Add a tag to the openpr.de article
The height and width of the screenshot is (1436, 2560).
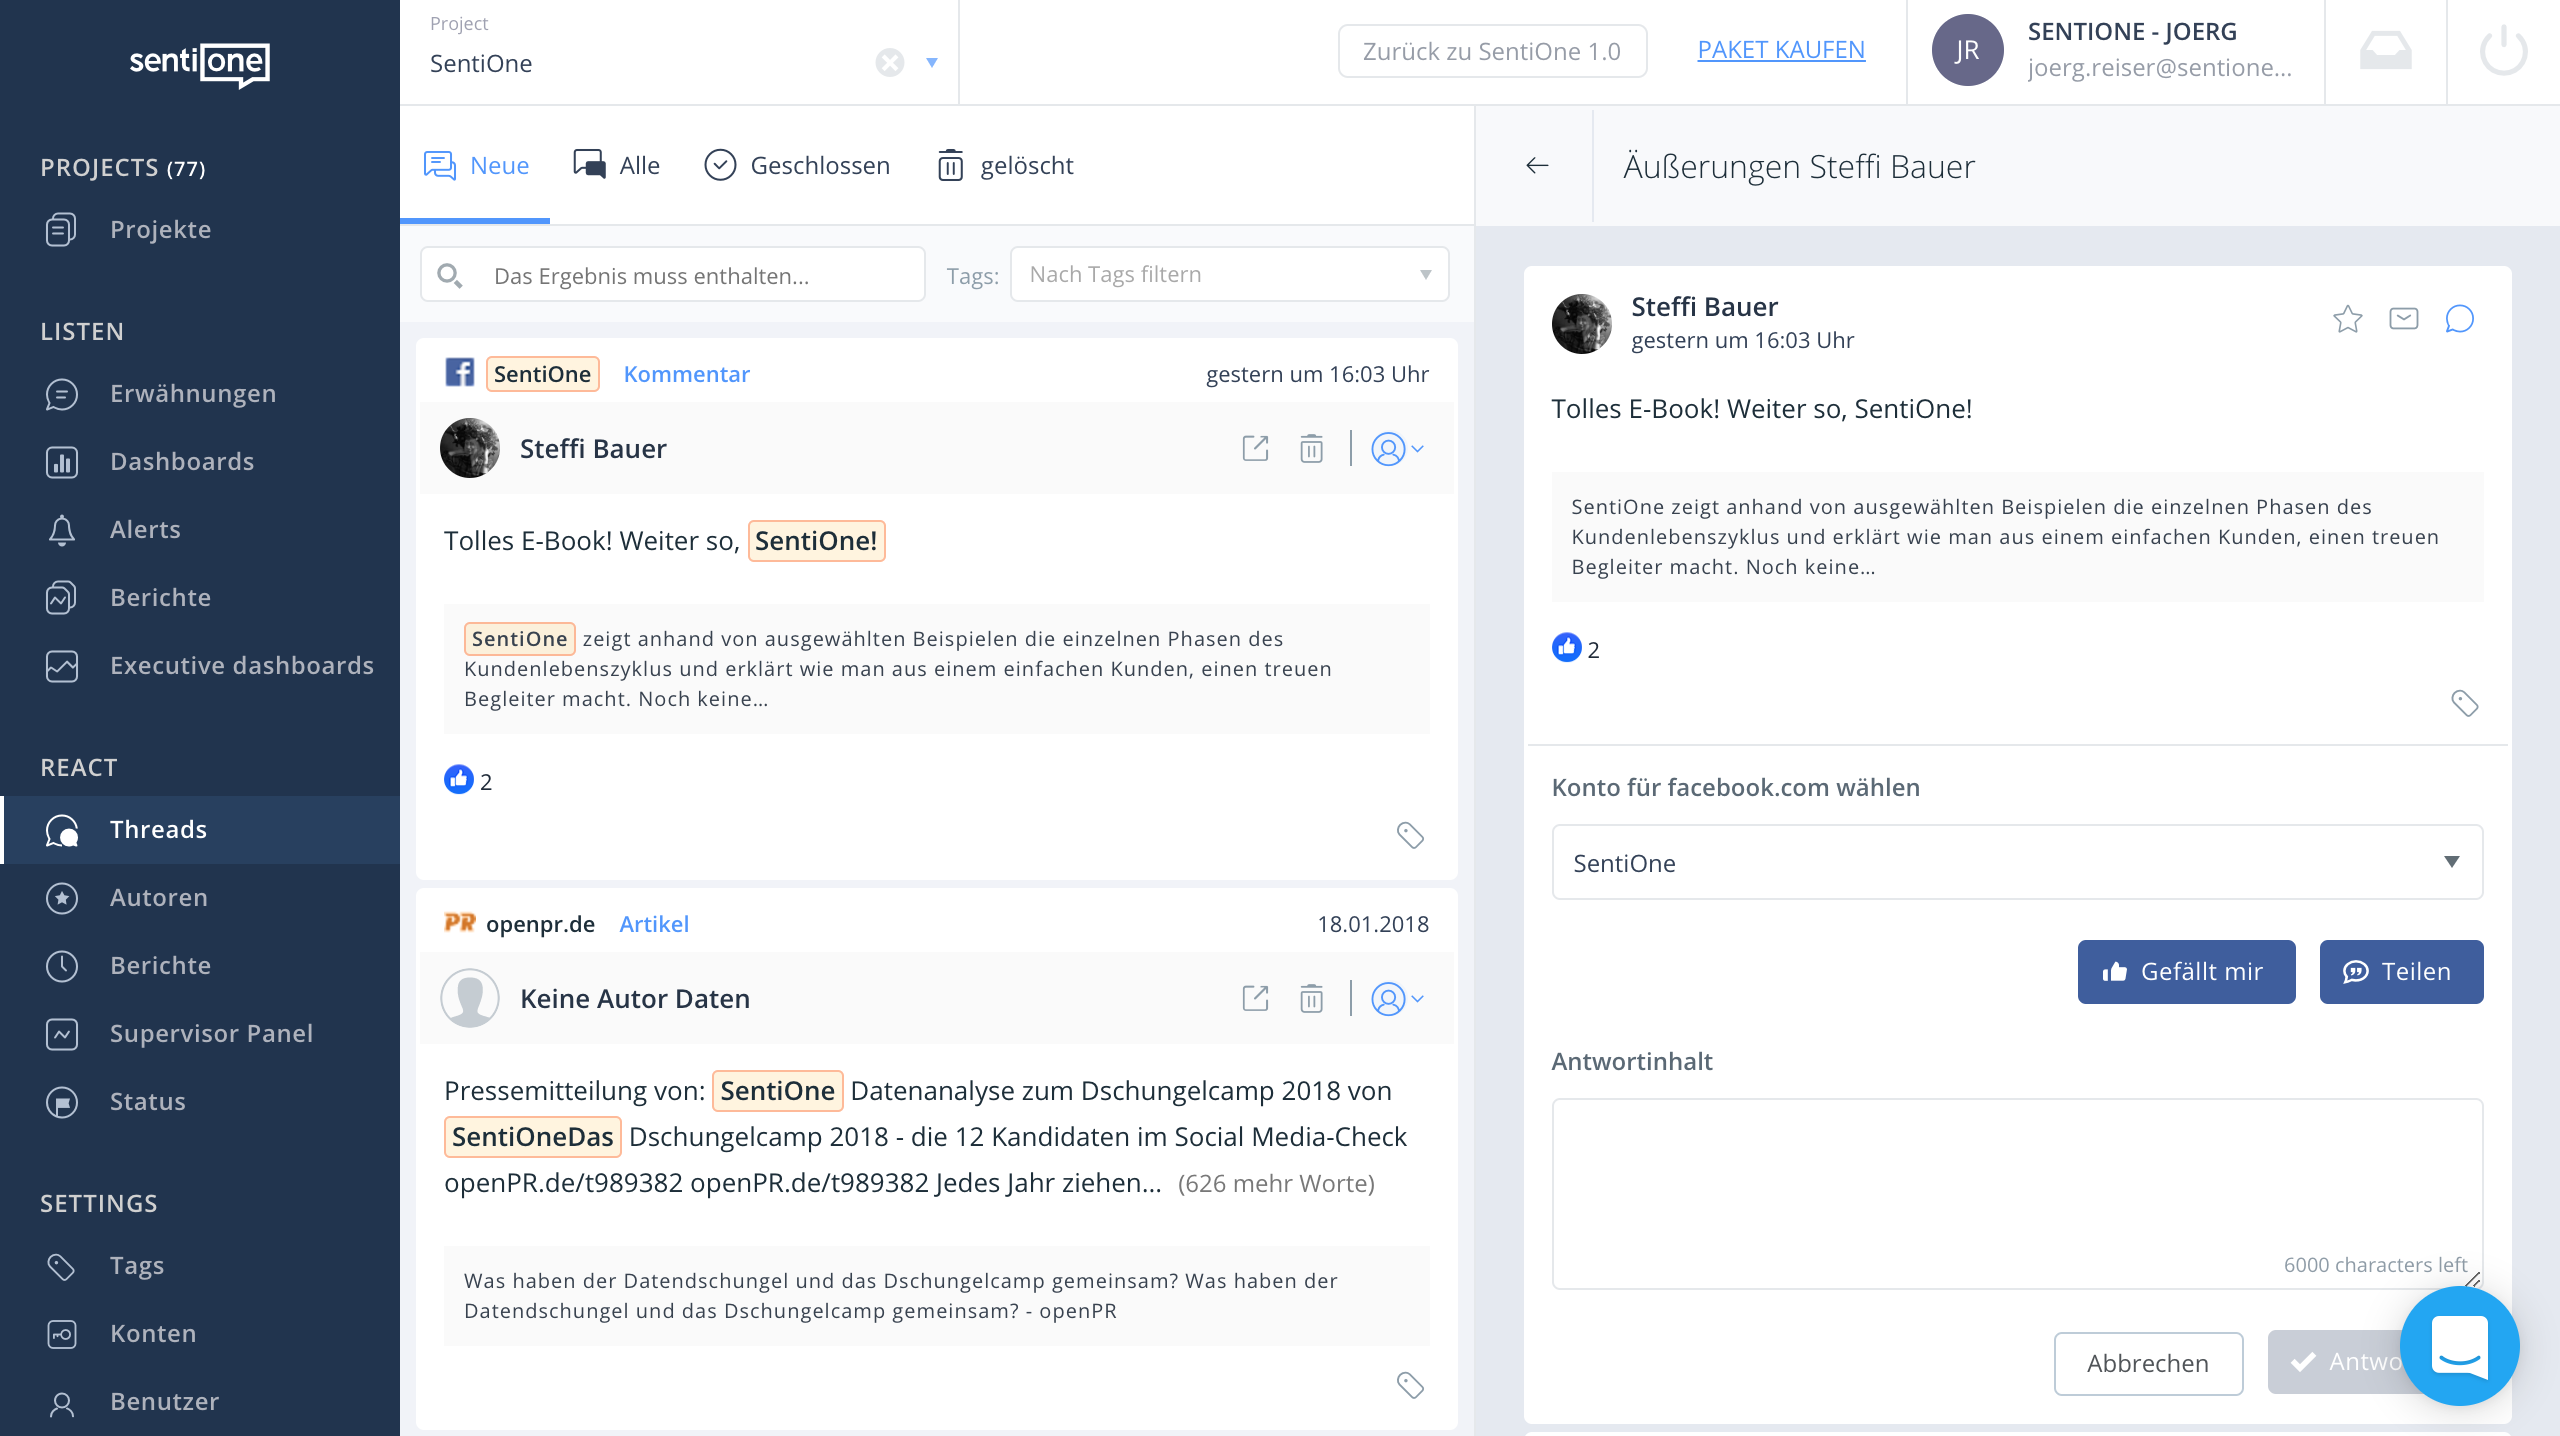[x=1410, y=1385]
